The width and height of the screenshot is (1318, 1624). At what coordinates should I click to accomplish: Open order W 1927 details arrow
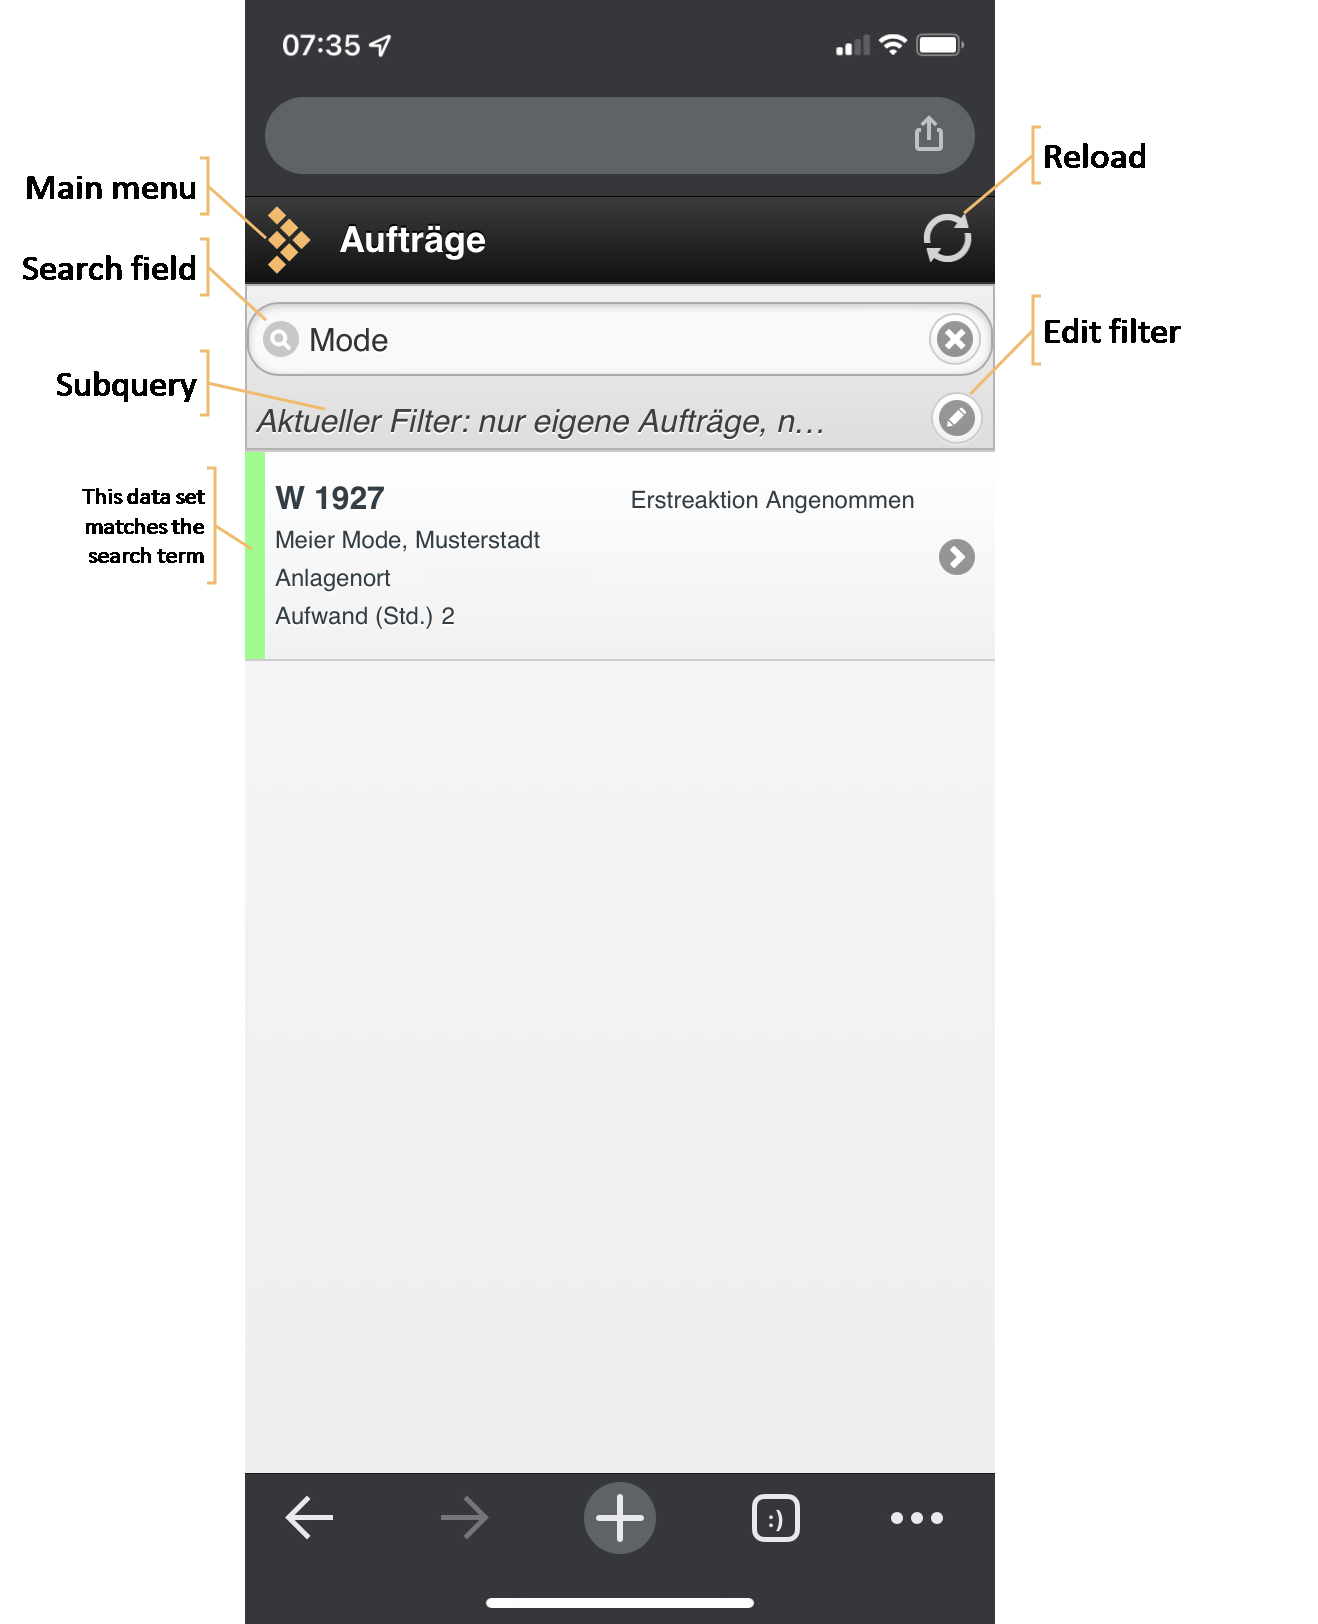(x=957, y=557)
